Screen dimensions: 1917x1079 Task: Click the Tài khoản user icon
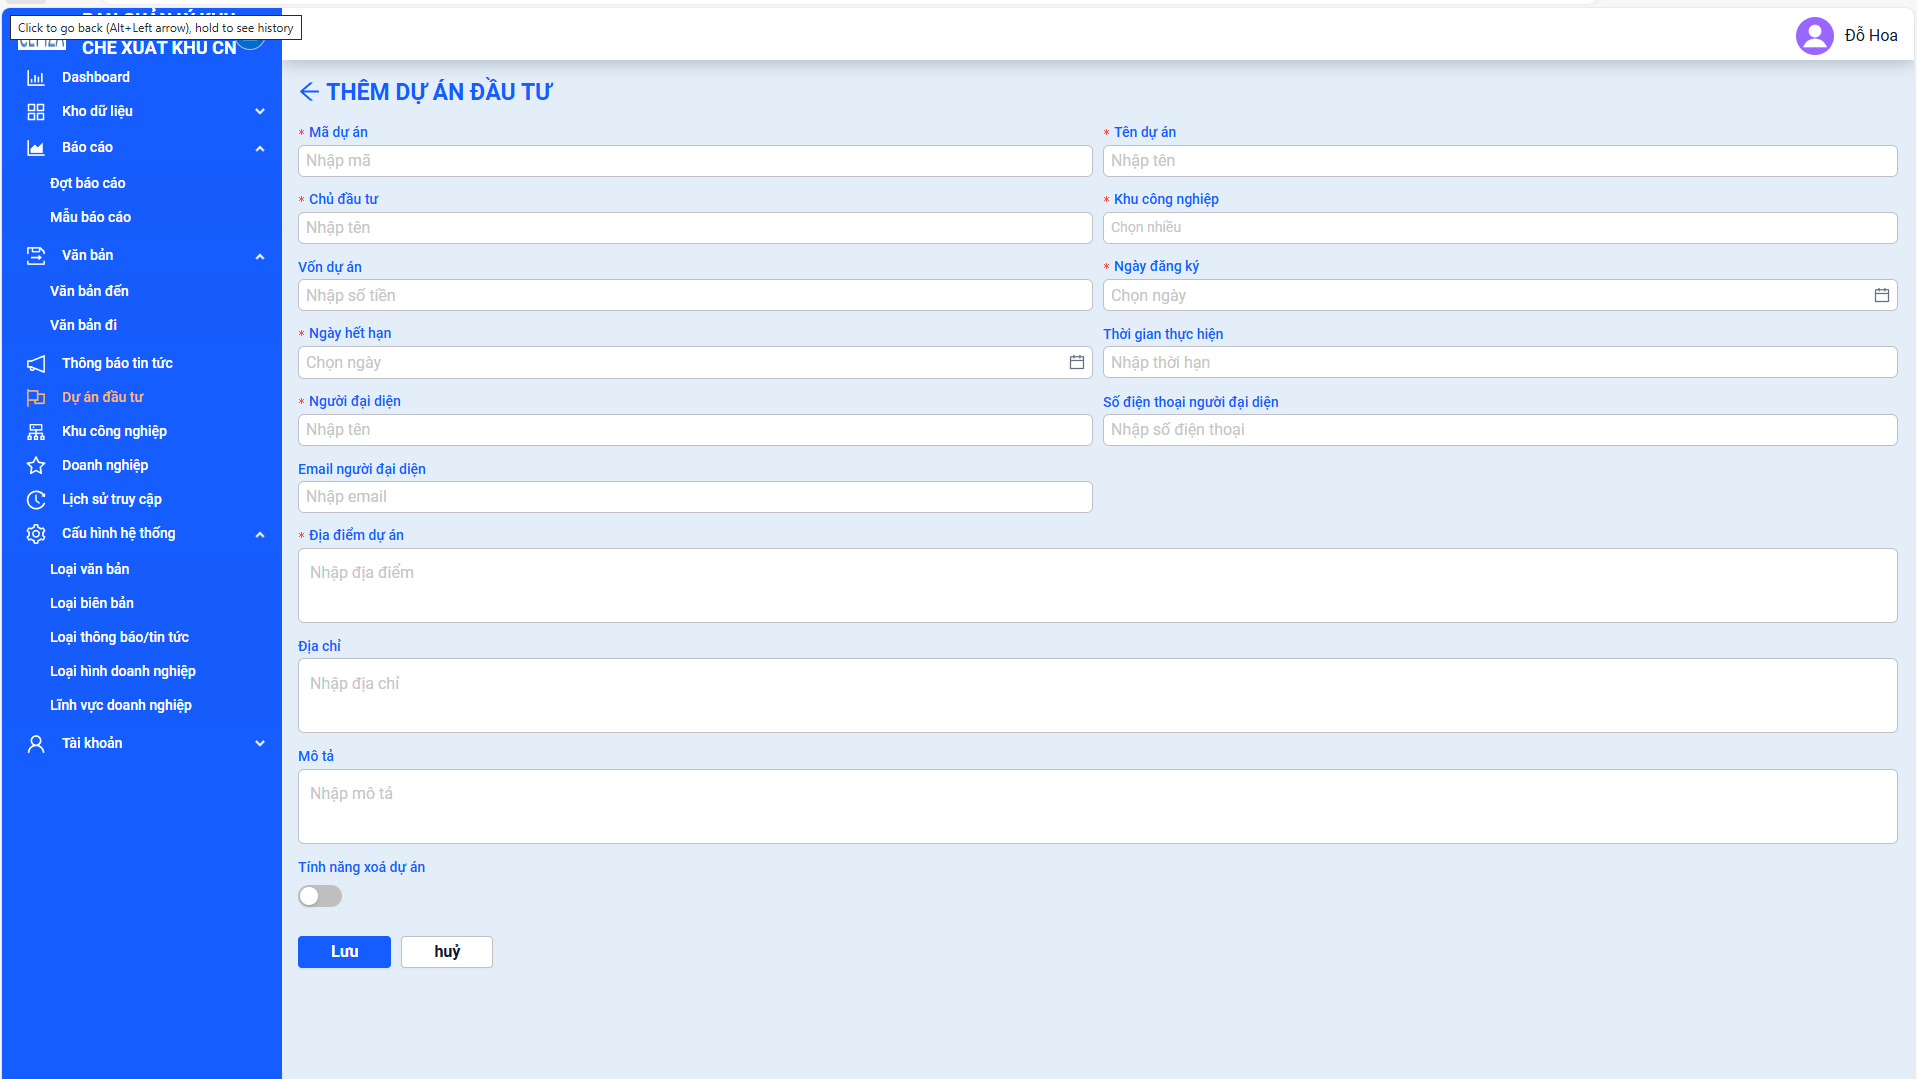[x=36, y=744]
